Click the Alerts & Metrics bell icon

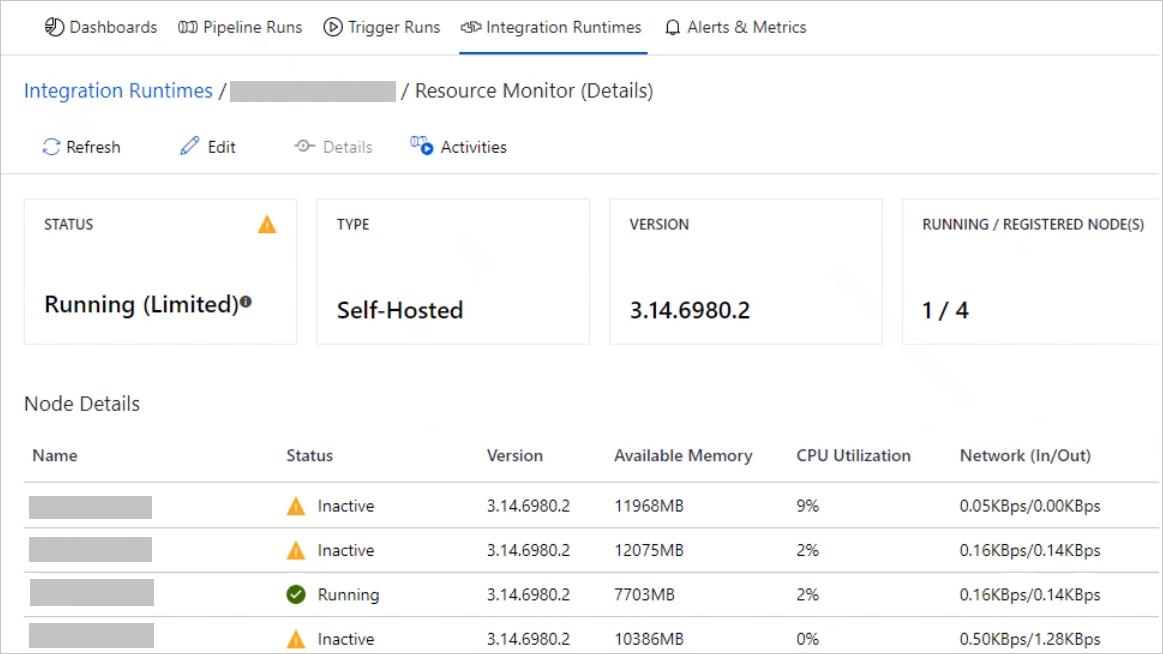tap(672, 27)
